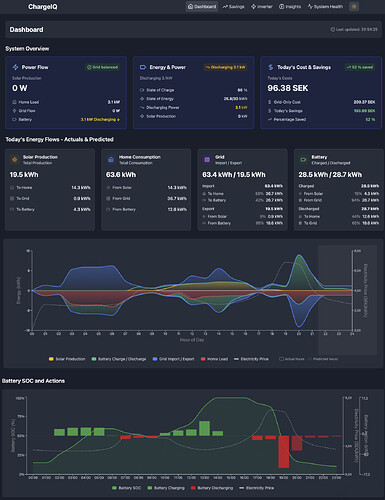Click the 0 W solar production value
Image resolution: width=385 pixels, height=500 pixels.
20,88
